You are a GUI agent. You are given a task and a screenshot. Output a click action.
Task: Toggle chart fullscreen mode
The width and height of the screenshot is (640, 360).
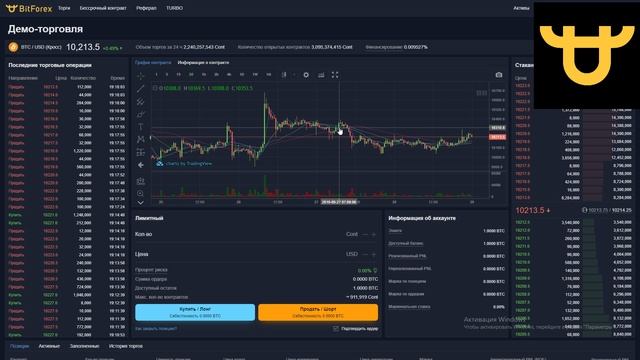[335, 75]
